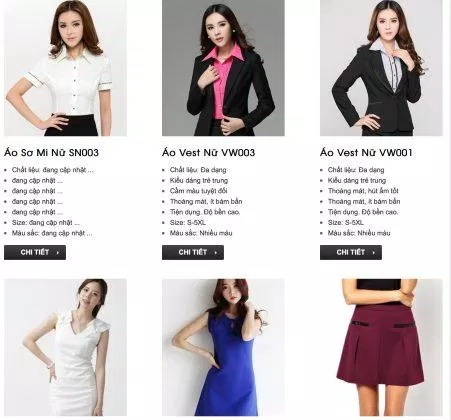
Task: Select black vest with striped shirt photo
Action: click(x=381, y=68)
